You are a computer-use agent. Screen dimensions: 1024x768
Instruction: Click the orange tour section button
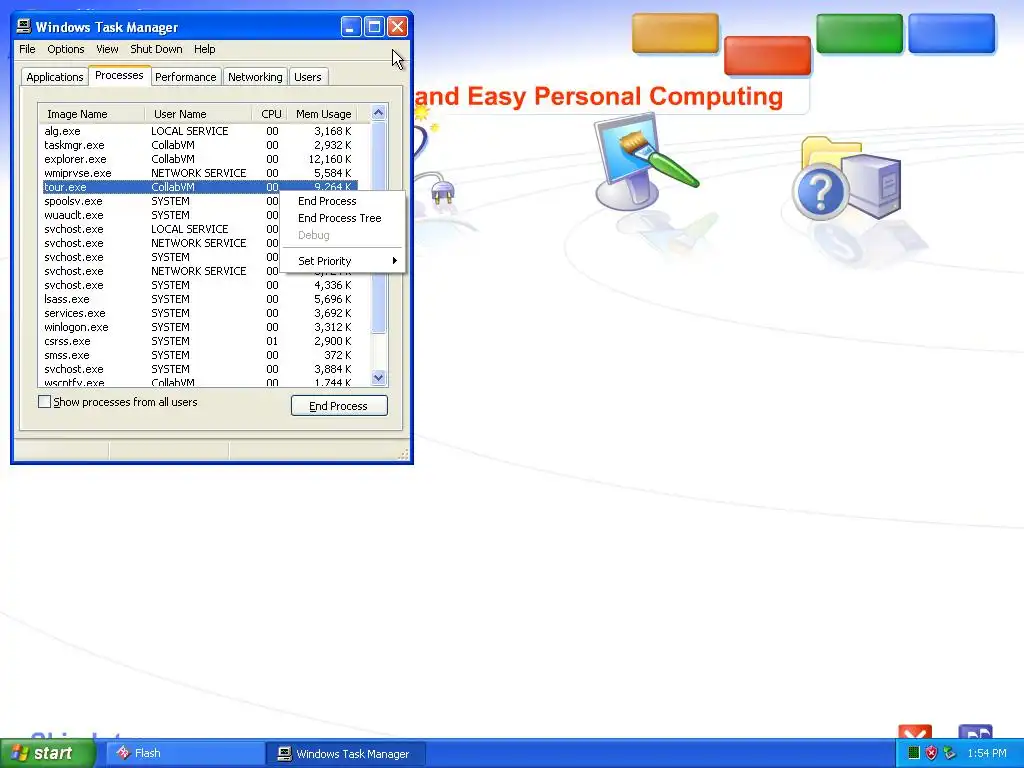[675, 33]
